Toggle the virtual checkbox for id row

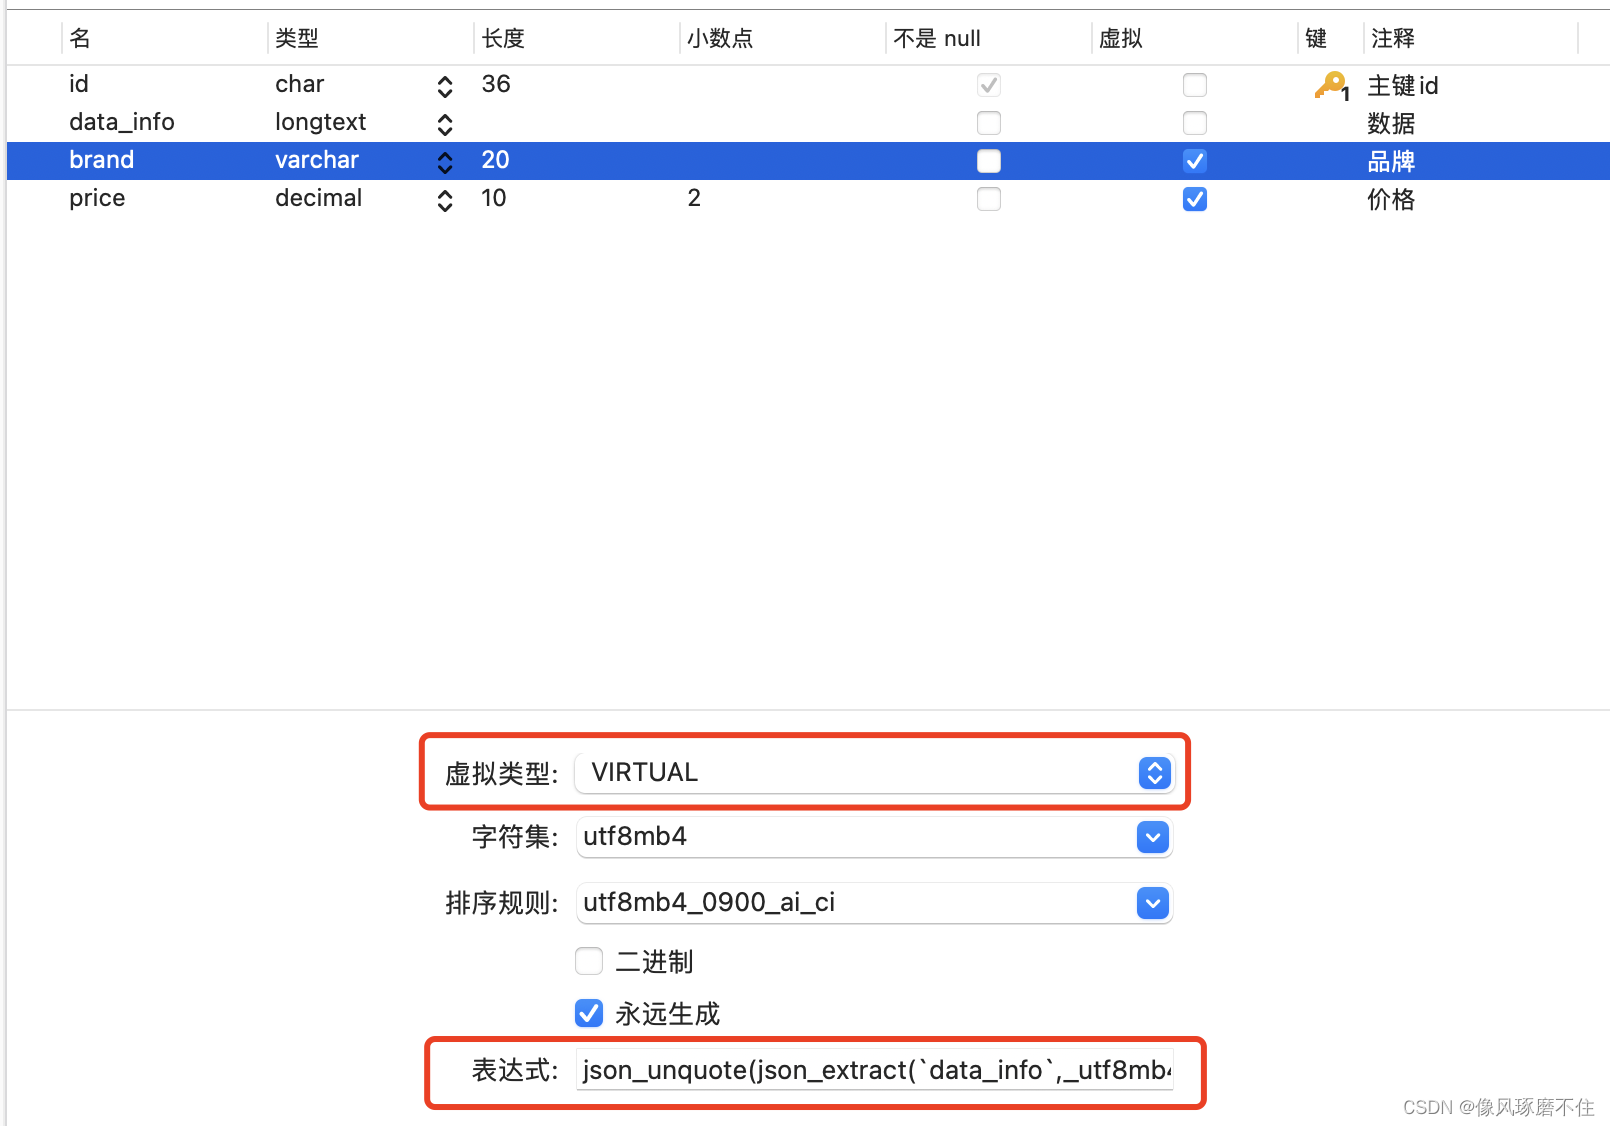(1195, 85)
